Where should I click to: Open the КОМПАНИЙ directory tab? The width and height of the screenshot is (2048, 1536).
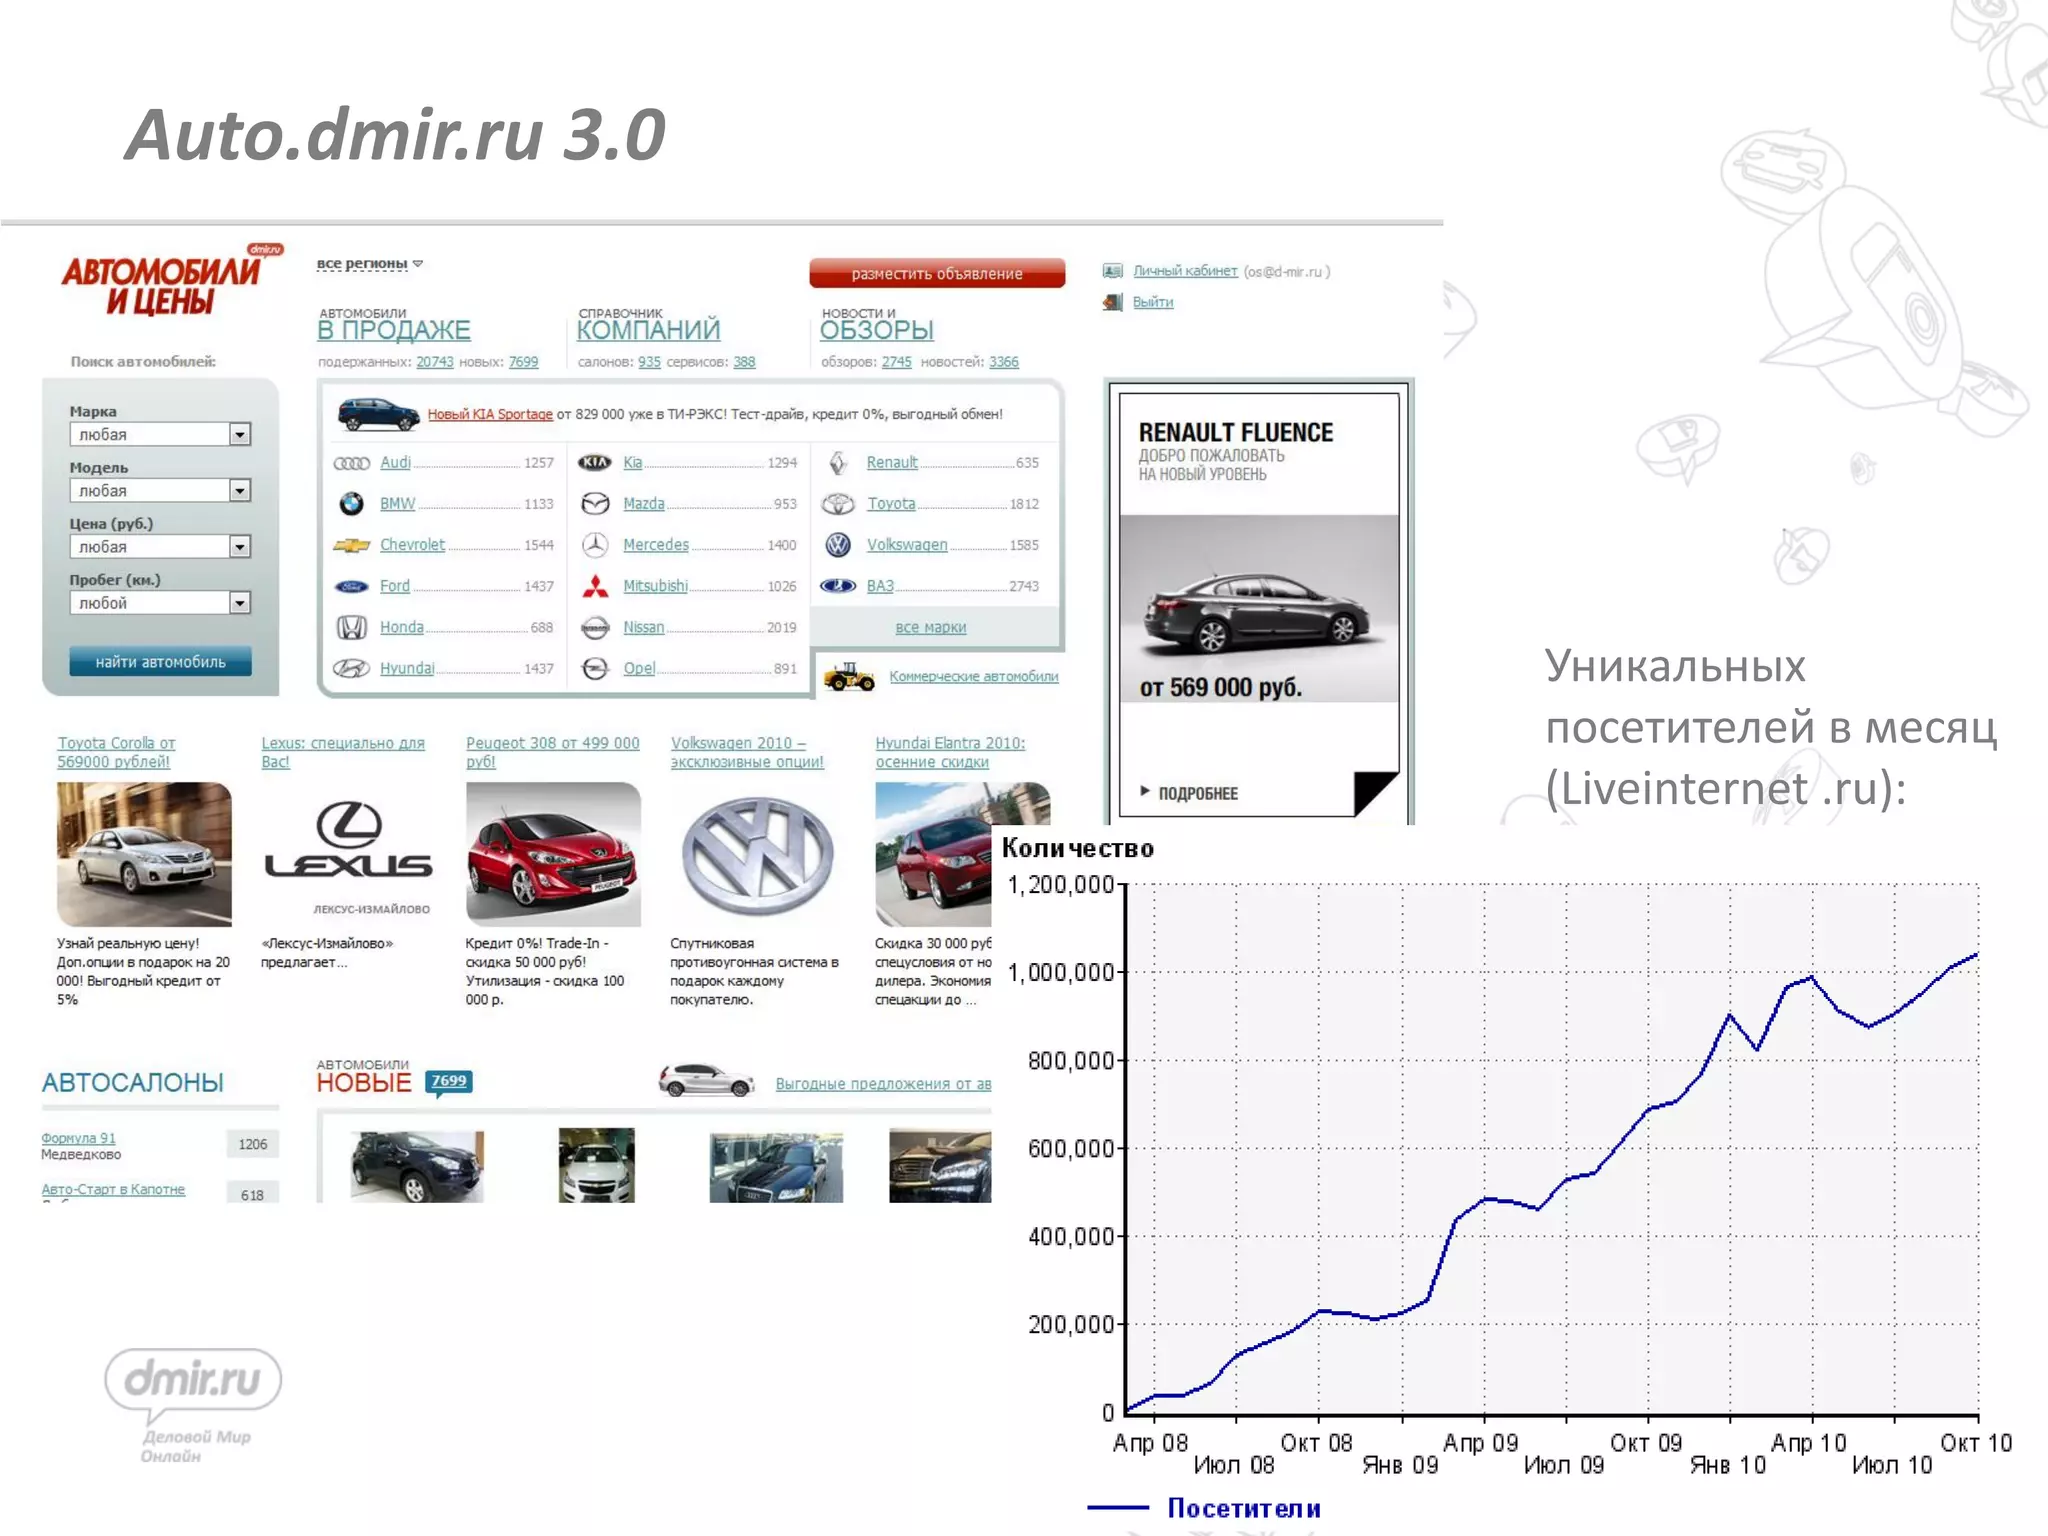(x=648, y=330)
